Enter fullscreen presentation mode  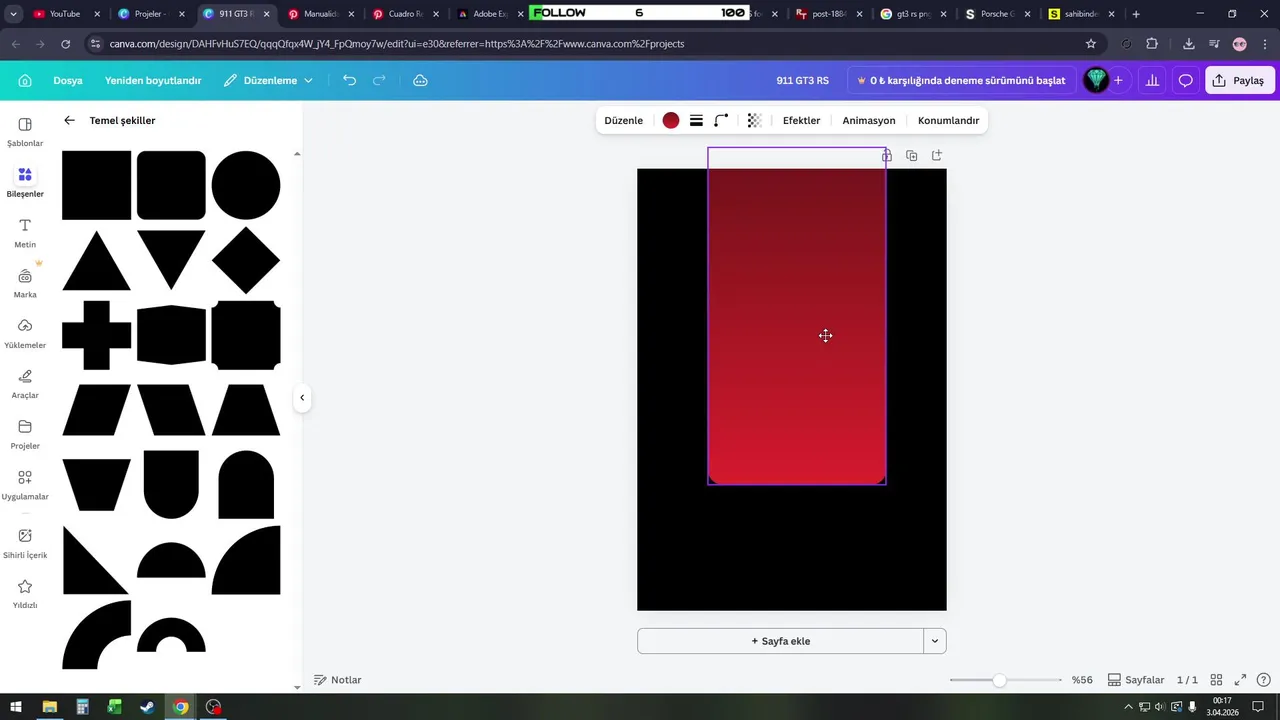pos(1240,680)
